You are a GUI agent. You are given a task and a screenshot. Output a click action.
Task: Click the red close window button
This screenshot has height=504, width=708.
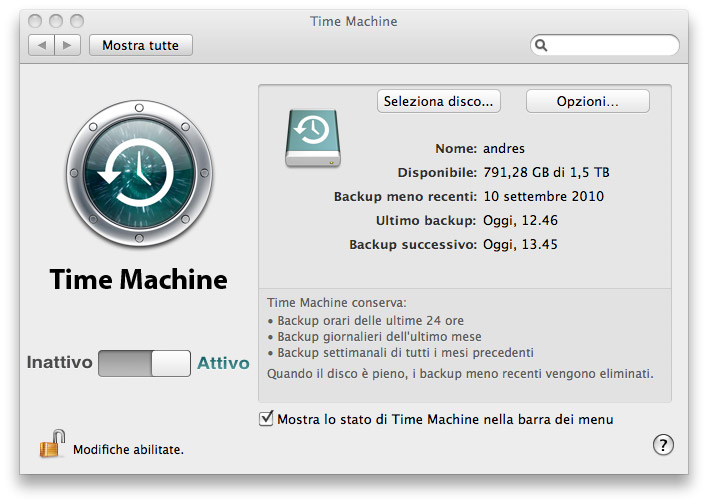click(x=35, y=21)
